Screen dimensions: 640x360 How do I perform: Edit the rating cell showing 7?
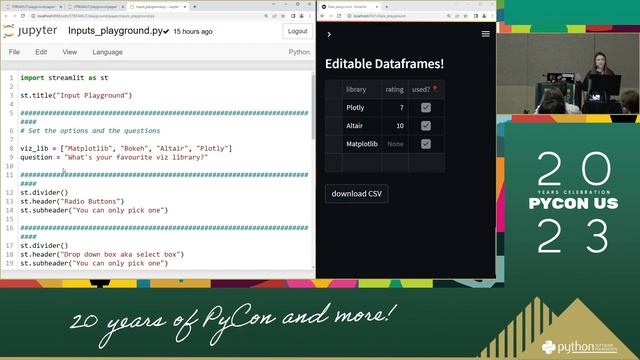coord(394,108)
